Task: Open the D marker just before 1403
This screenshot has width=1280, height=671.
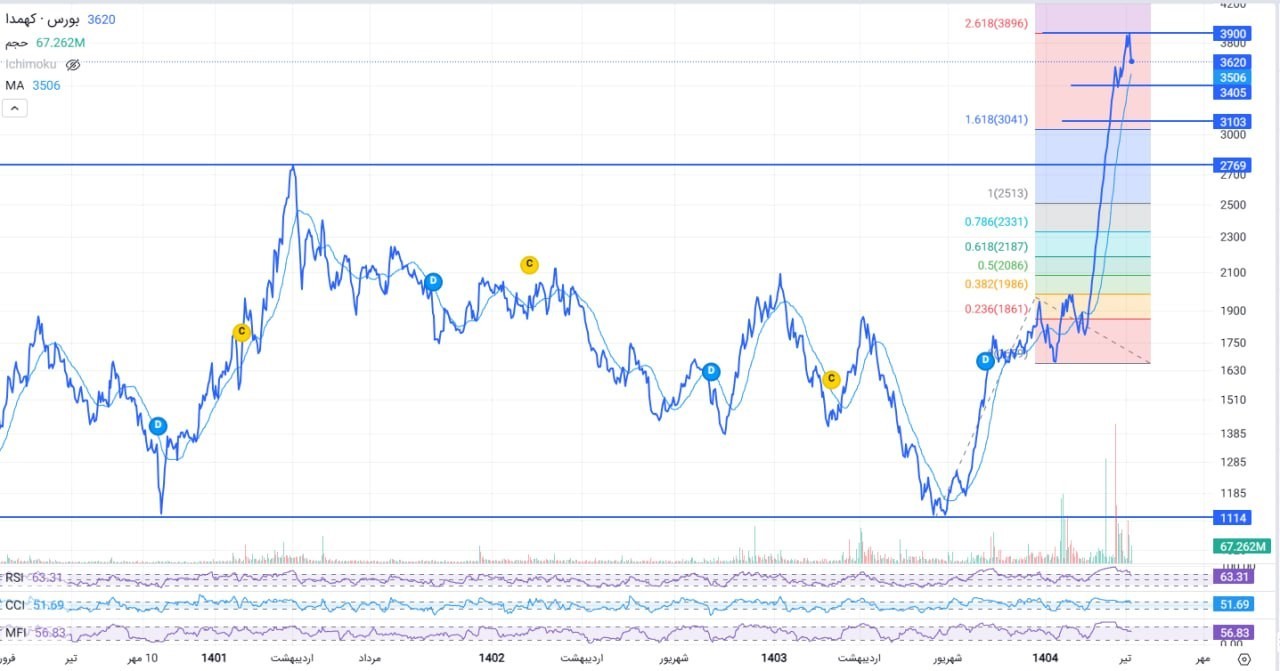Action: (x=711, y=372)
